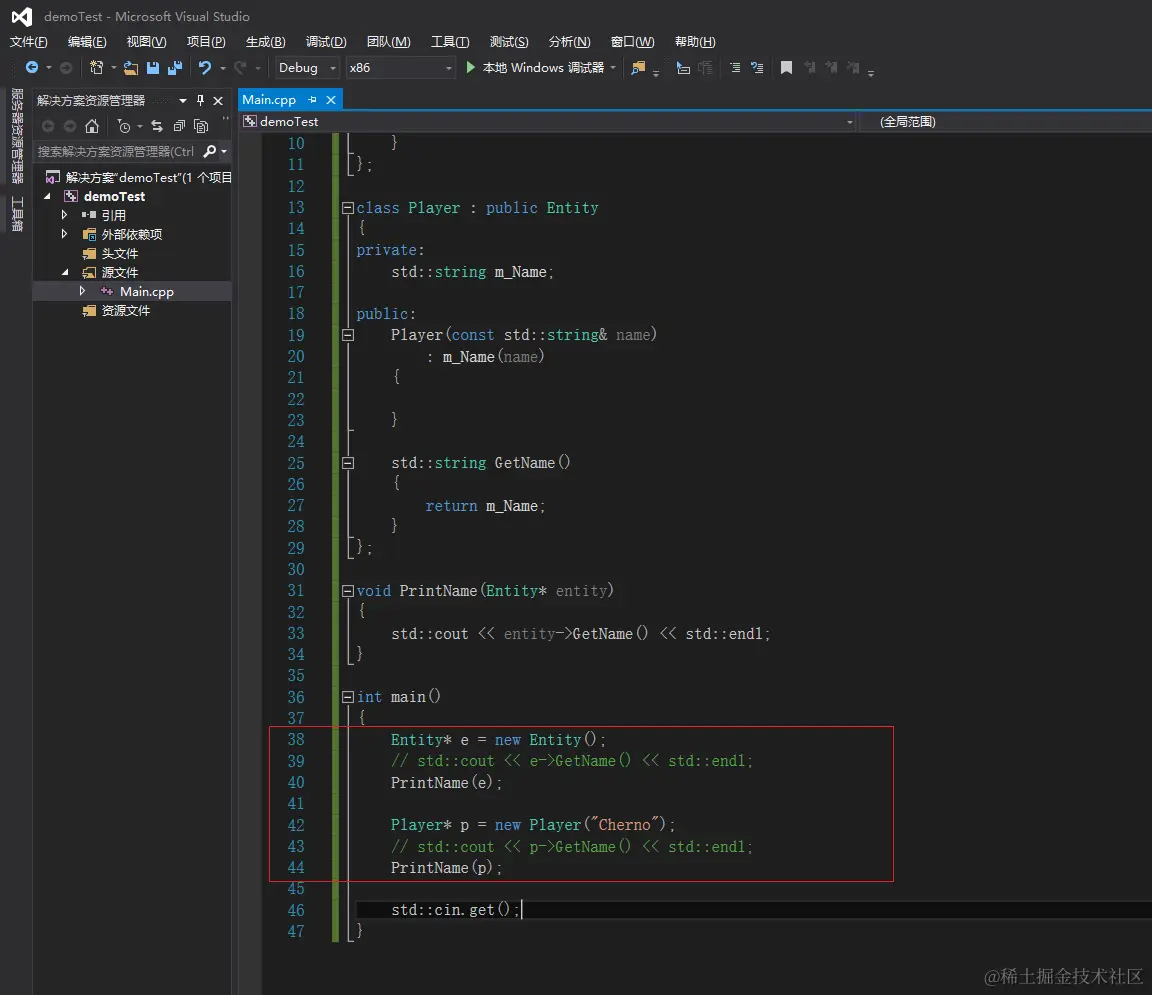Image resolution: width=1152 pixels, height=995 pixels.
Task: Open the 生成(B) menu
Action: (265, 42)
